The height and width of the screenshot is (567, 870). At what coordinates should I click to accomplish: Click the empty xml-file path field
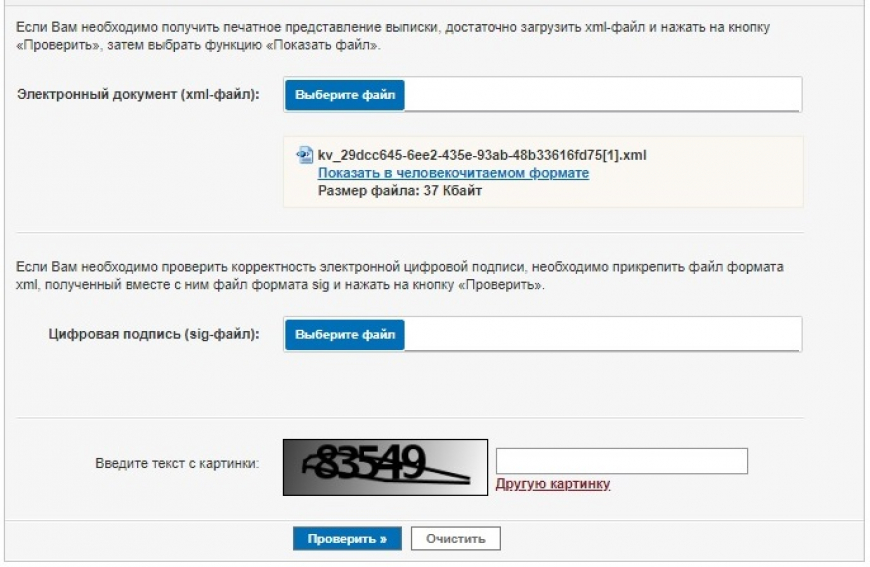point(602,95)
